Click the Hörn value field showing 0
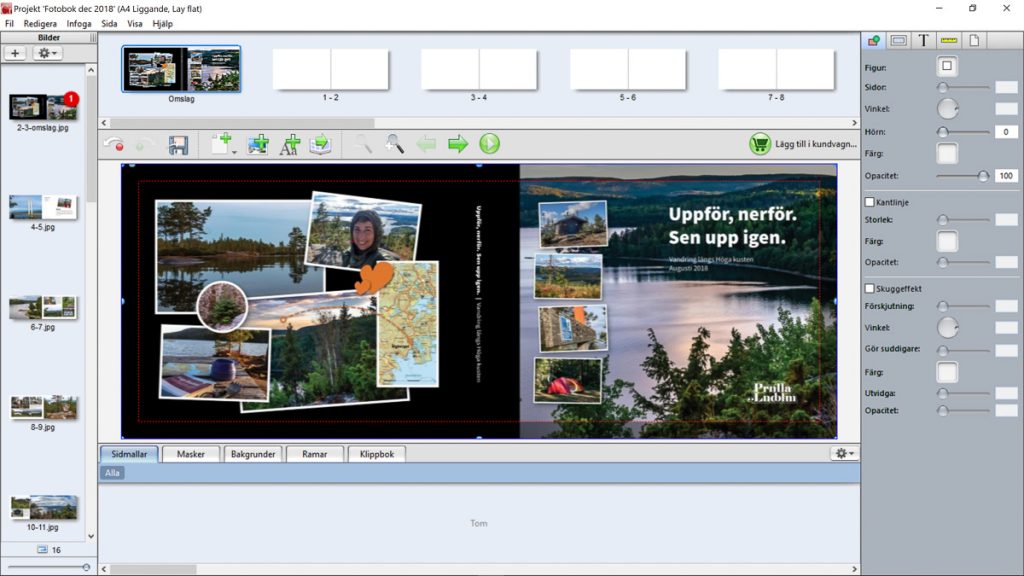Screen dimensions: 1024x576 coord(1006,132)
